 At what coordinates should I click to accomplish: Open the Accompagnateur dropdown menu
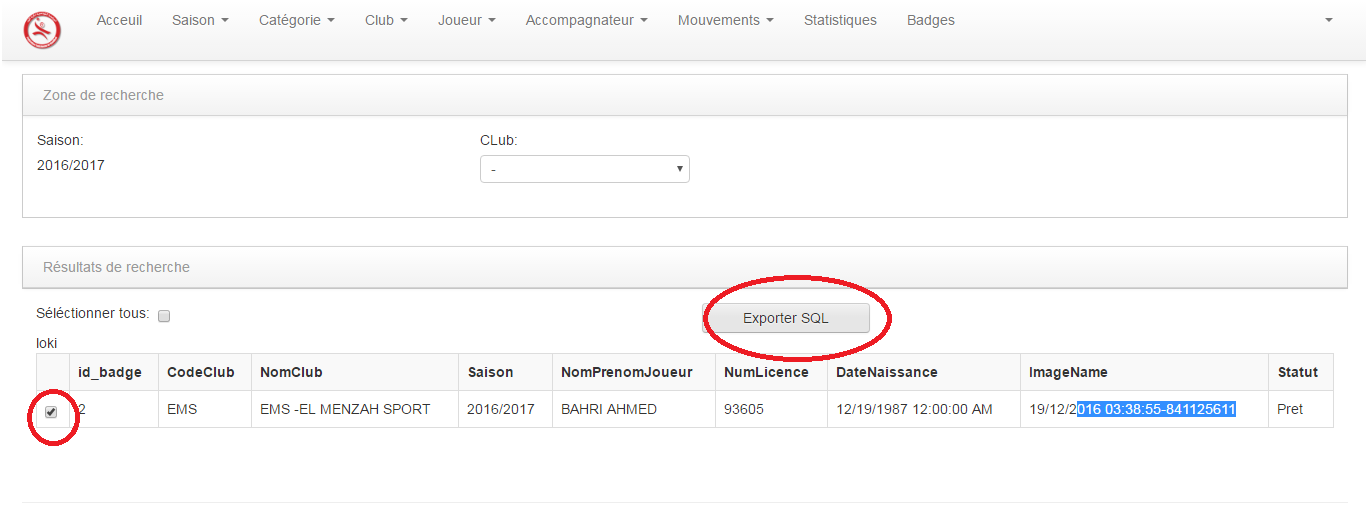point(586,20)
